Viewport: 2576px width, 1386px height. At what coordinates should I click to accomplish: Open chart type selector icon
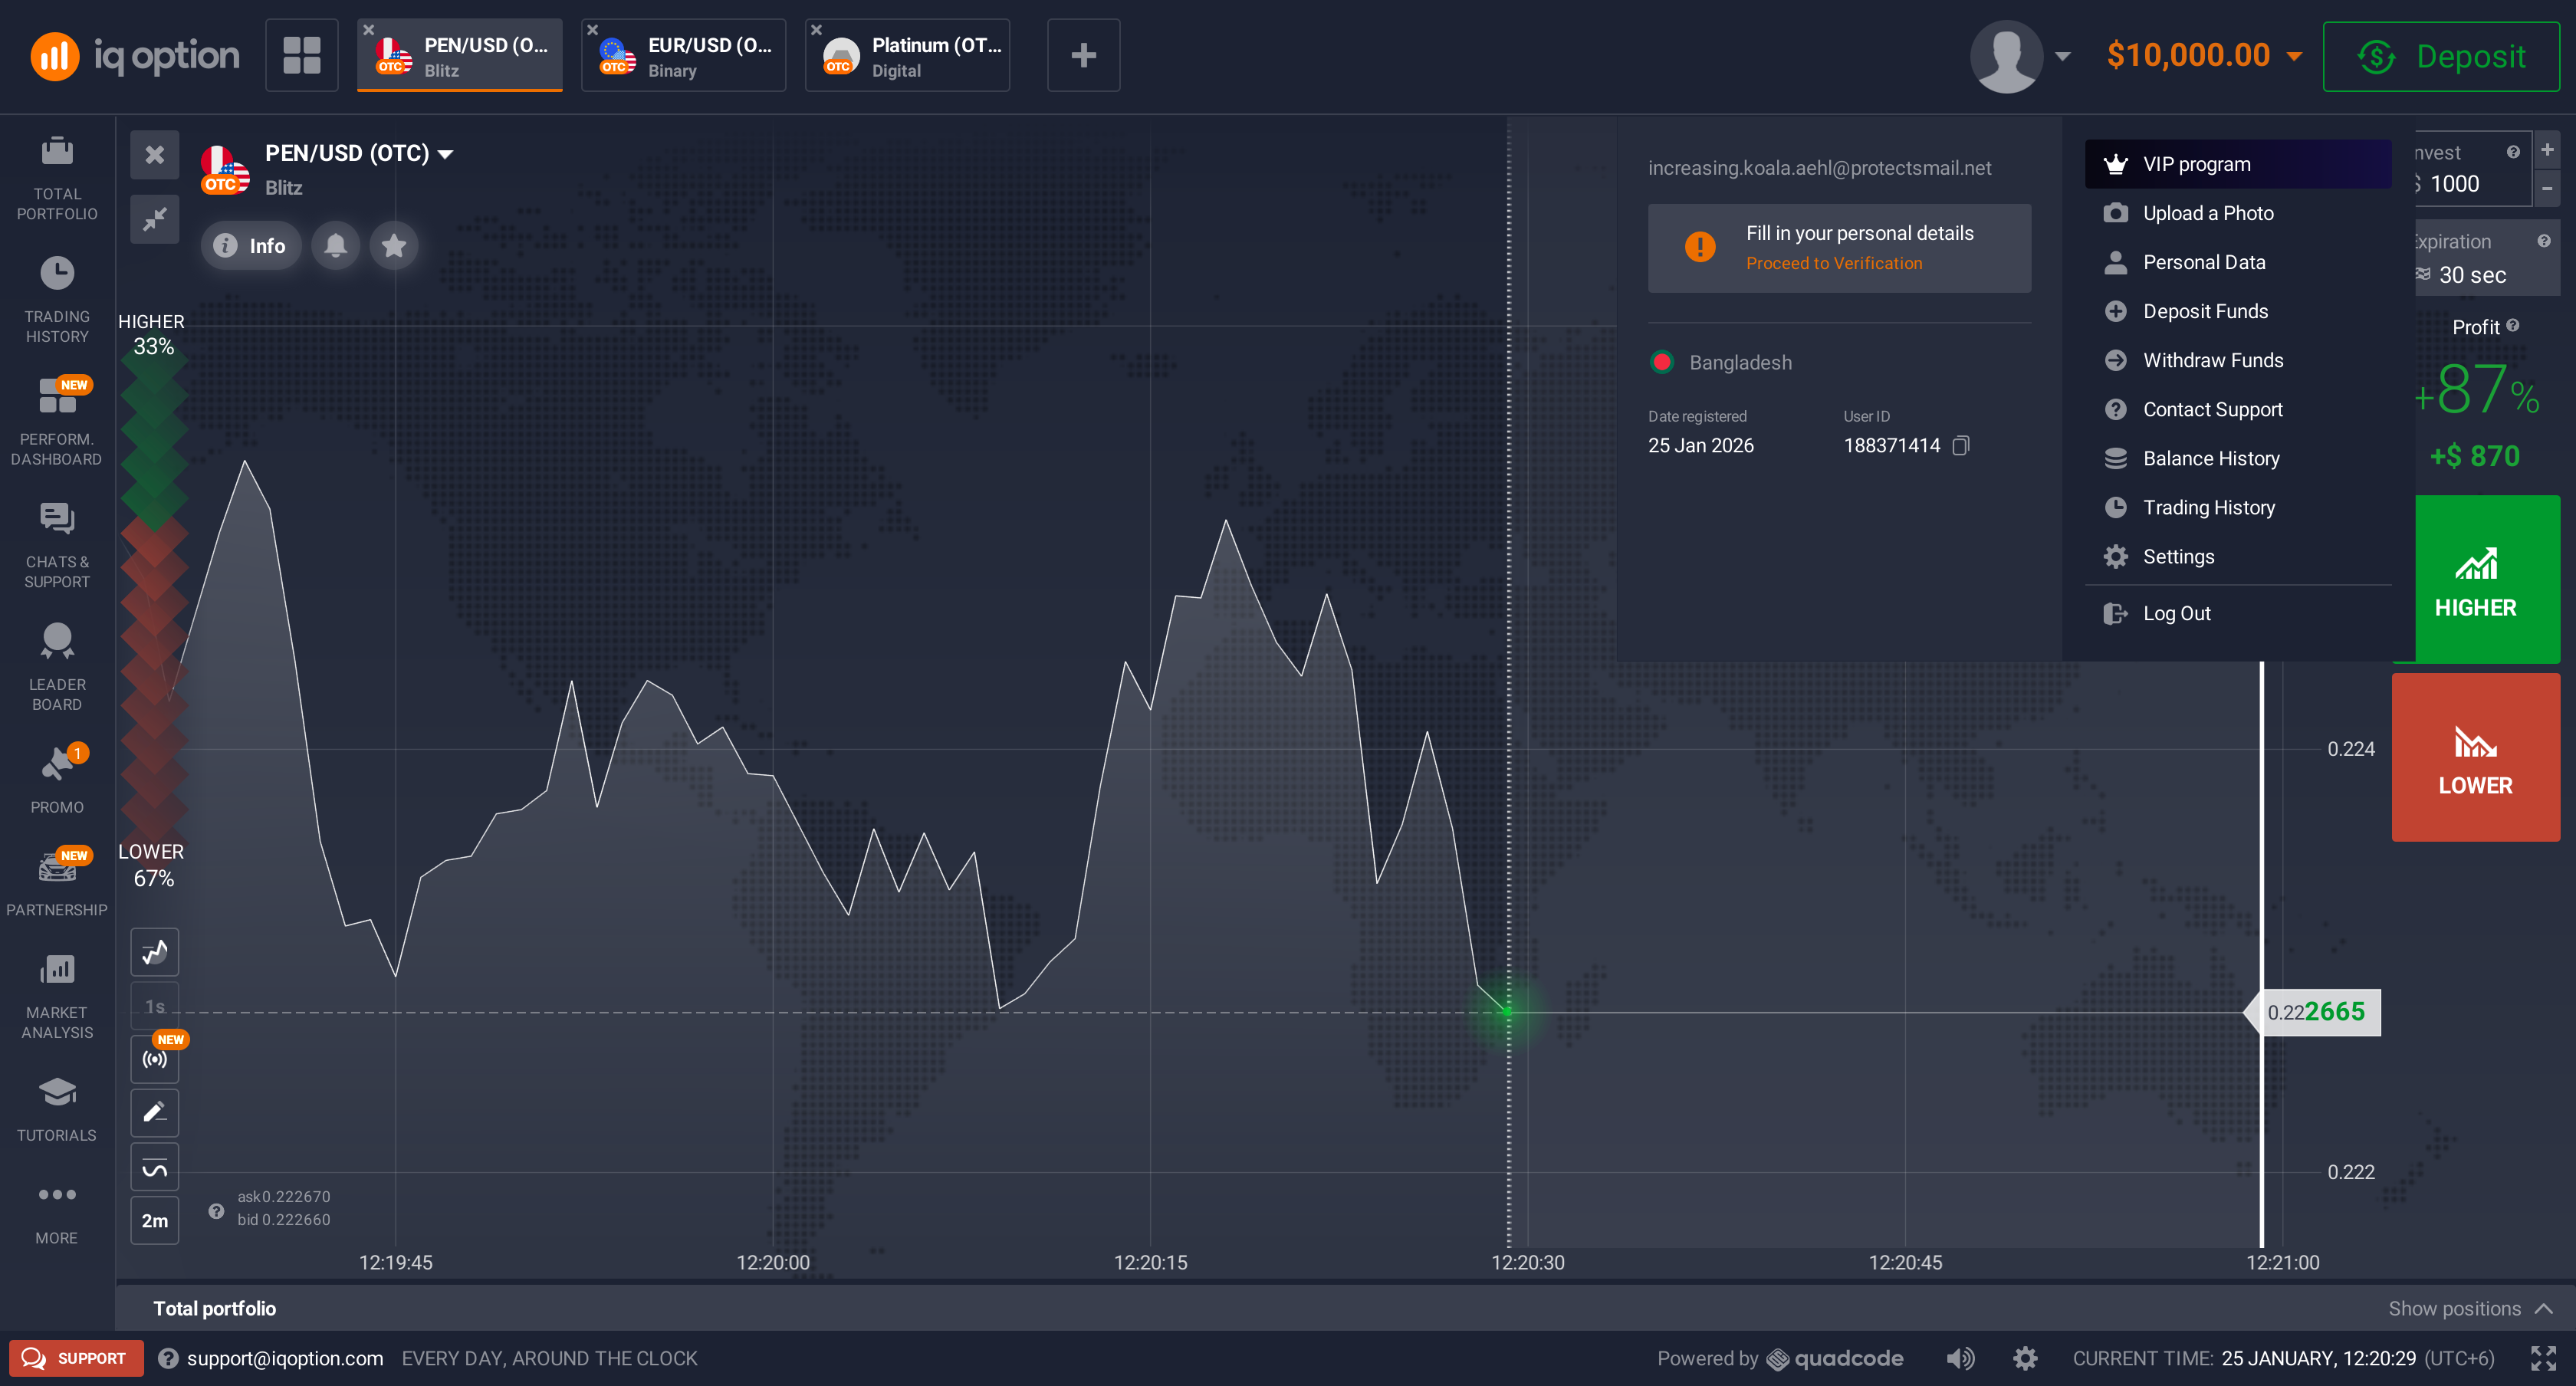pyautogui.click(x=154, y=952)
